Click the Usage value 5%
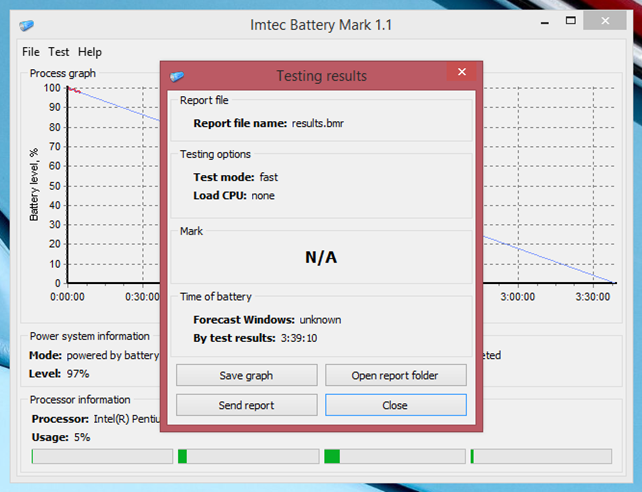This screenshot has height=492, width=642. [x=82, y=437]
